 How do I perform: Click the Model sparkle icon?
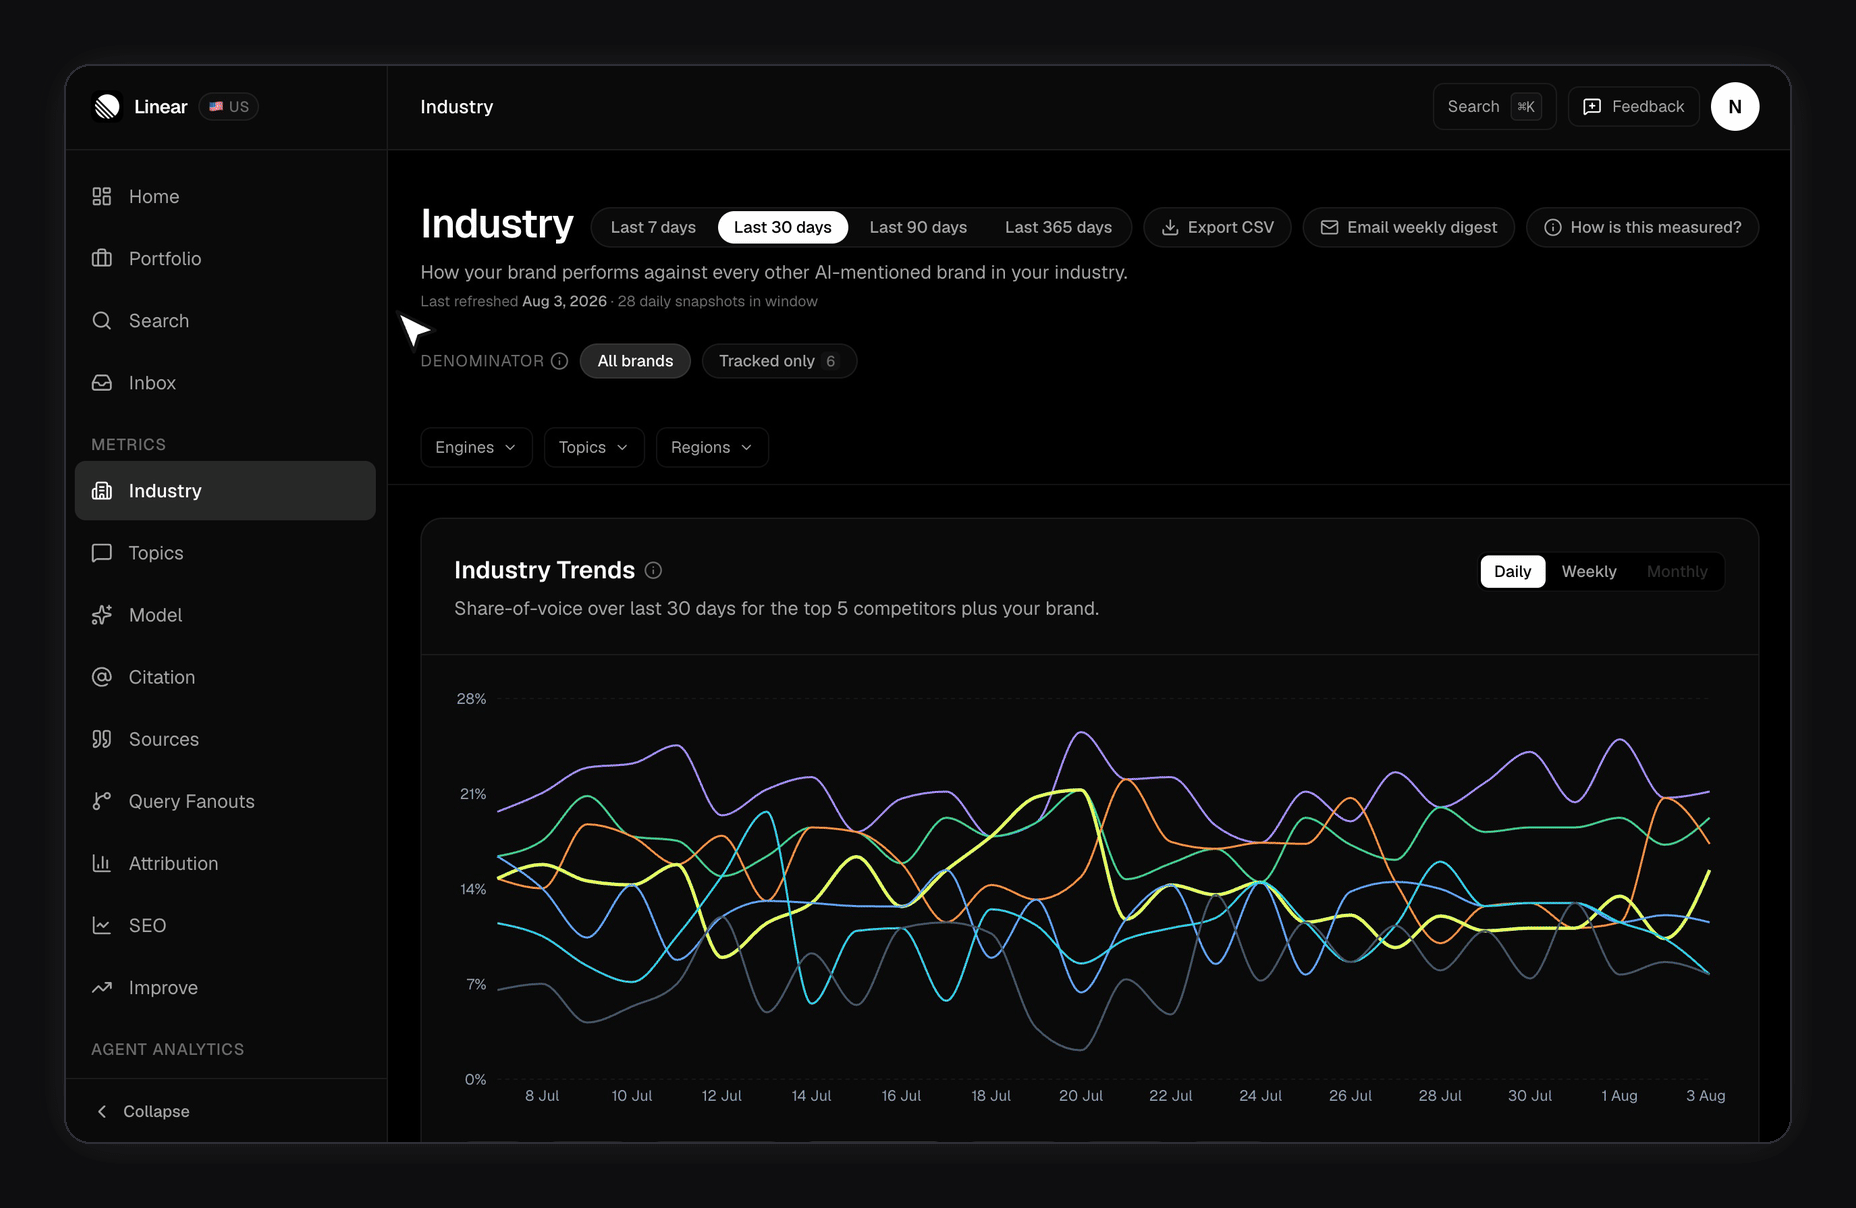[102, 615]
